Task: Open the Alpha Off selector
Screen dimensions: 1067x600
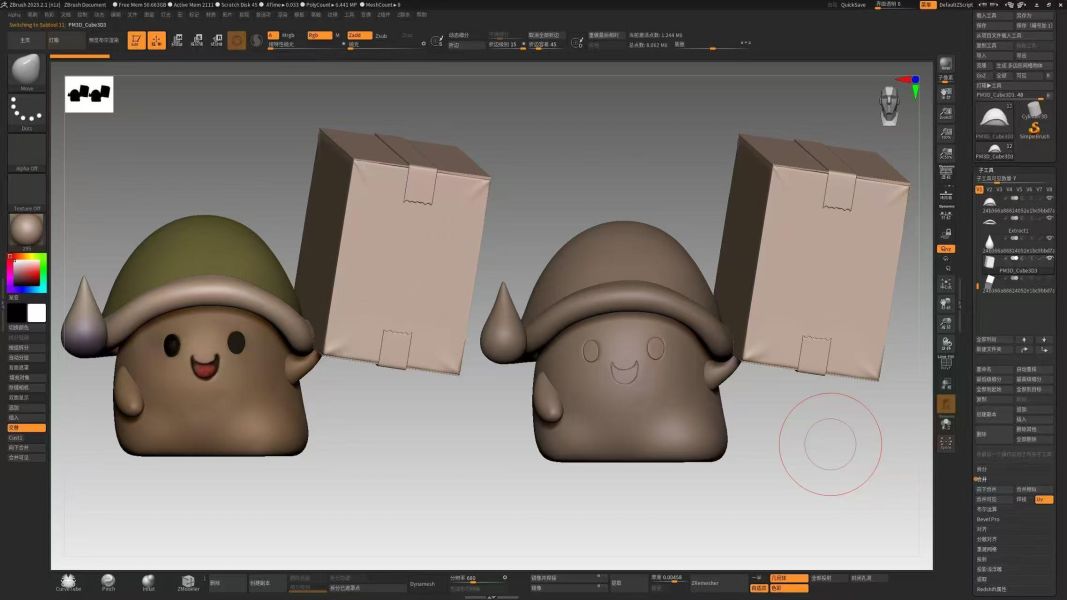Action: [x=27, y=153]
